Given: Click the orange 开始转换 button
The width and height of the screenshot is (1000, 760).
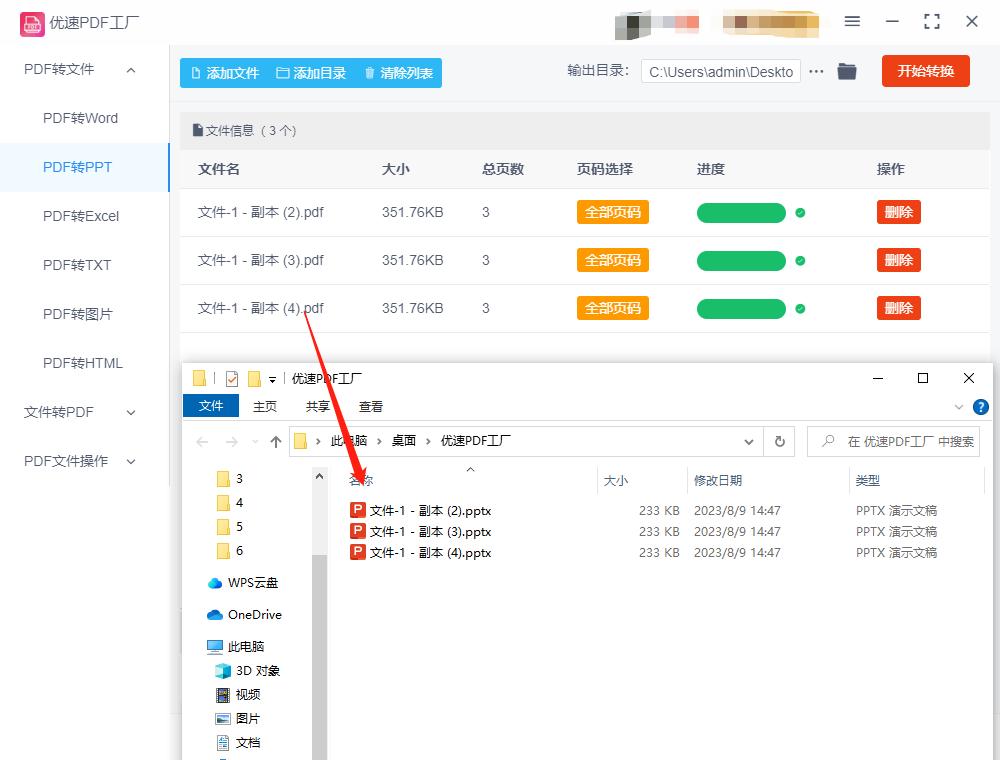Looking at the screenshot, I should click(925, 71).
